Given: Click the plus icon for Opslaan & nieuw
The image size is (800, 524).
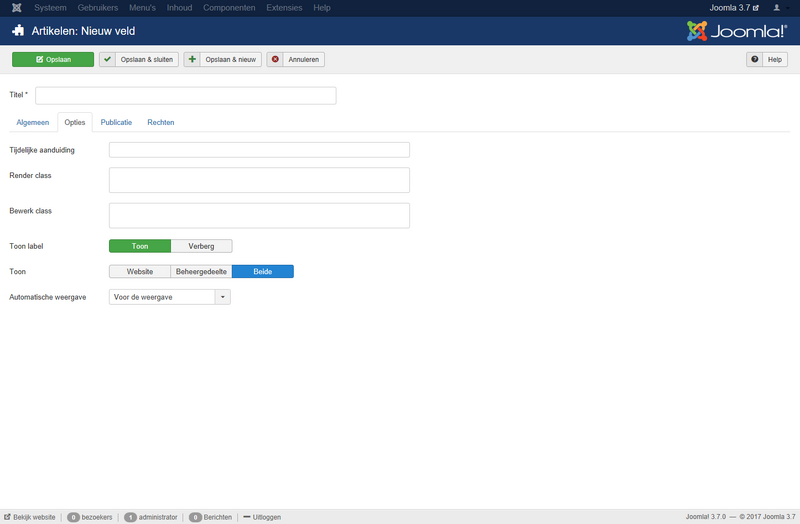Looking at the screenshot, I should click(x=192, y=59).
